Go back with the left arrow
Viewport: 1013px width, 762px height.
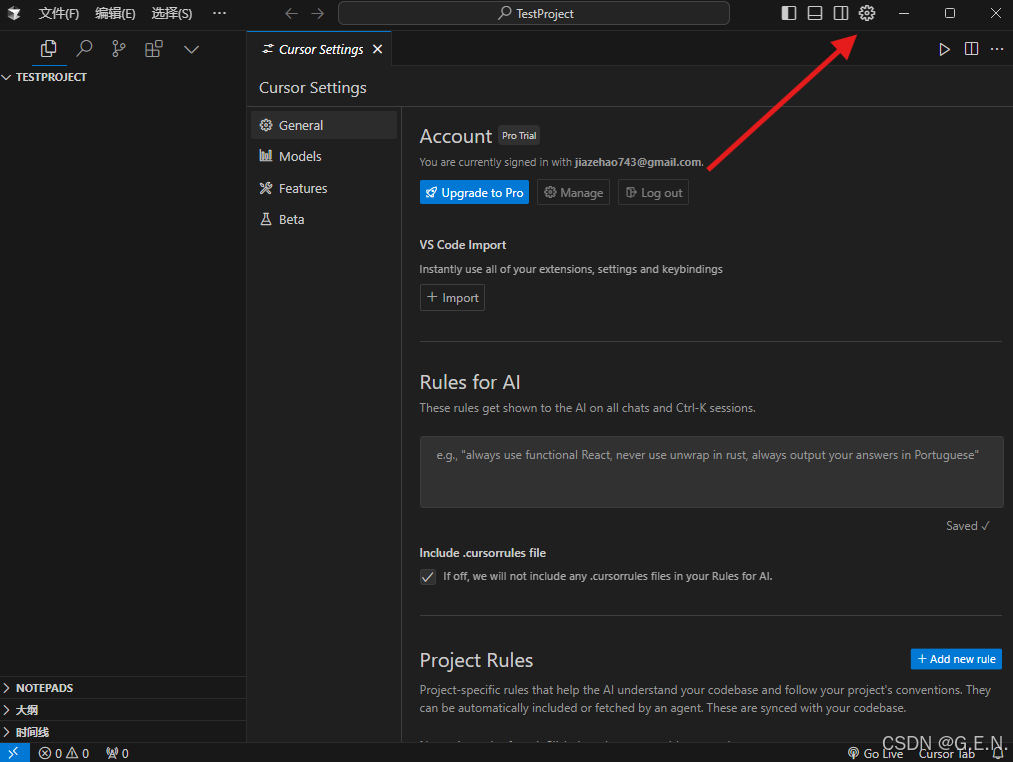click(x=291, y=14)
